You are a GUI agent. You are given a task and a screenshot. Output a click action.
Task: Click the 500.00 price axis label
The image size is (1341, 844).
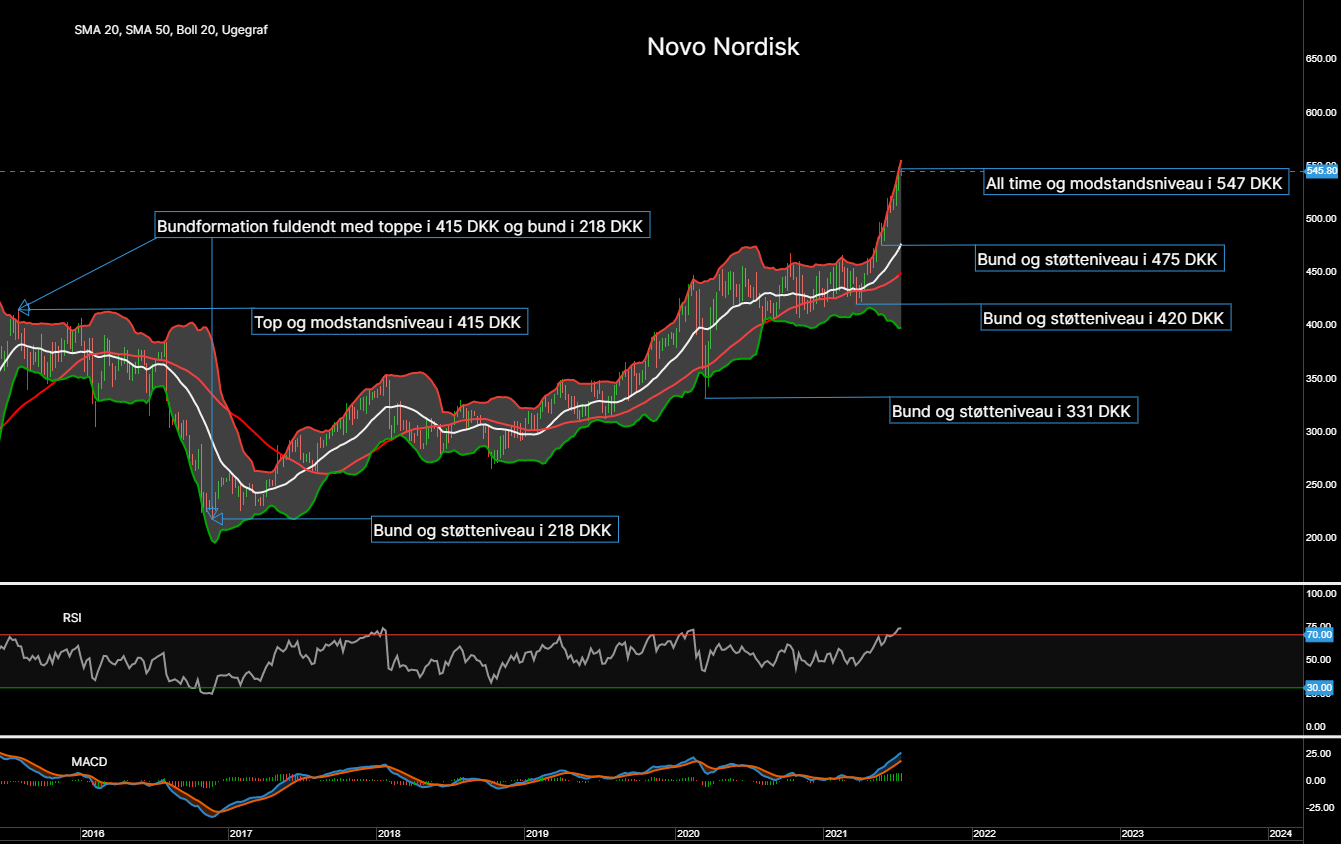[1321, 218]
